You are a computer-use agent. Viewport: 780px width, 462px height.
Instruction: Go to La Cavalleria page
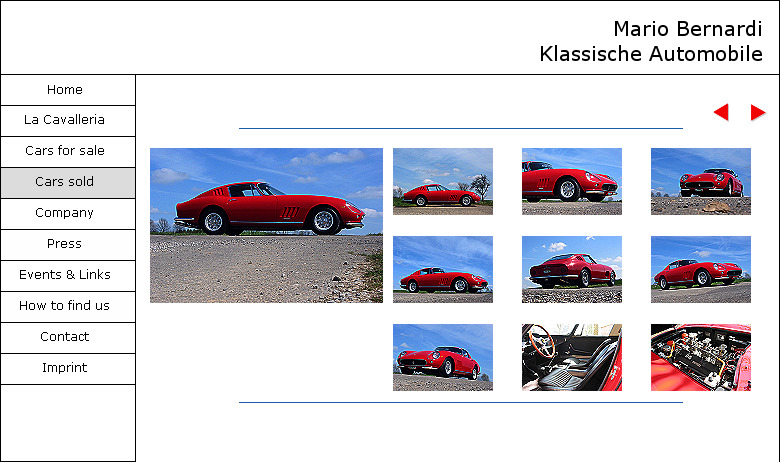68,121
